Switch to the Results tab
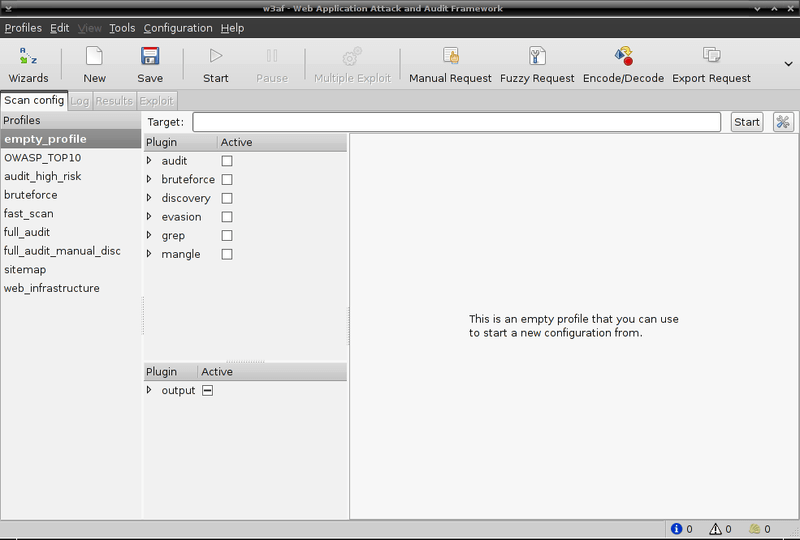 (114, 101)
